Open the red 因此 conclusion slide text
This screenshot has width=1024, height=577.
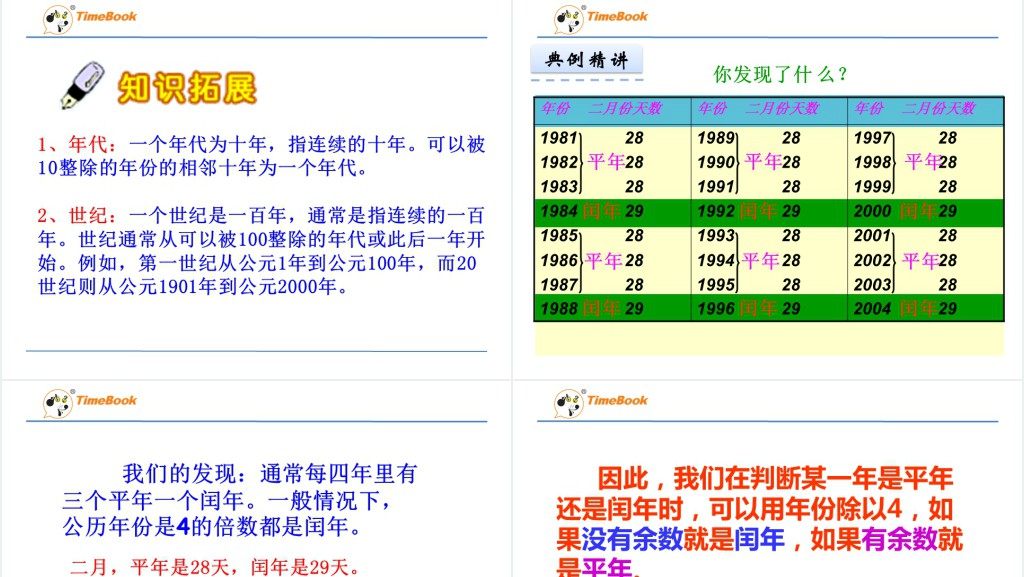click(760, 522)
